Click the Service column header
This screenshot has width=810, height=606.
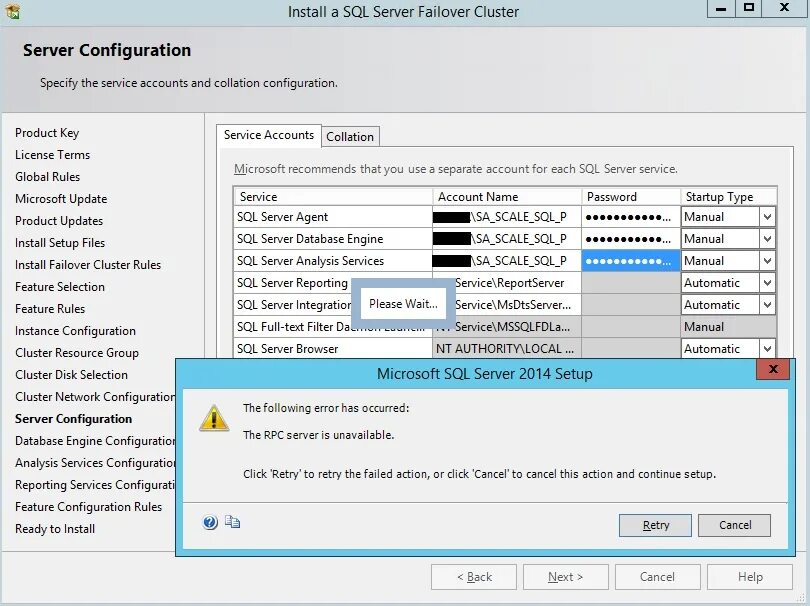tap(333, 197)
